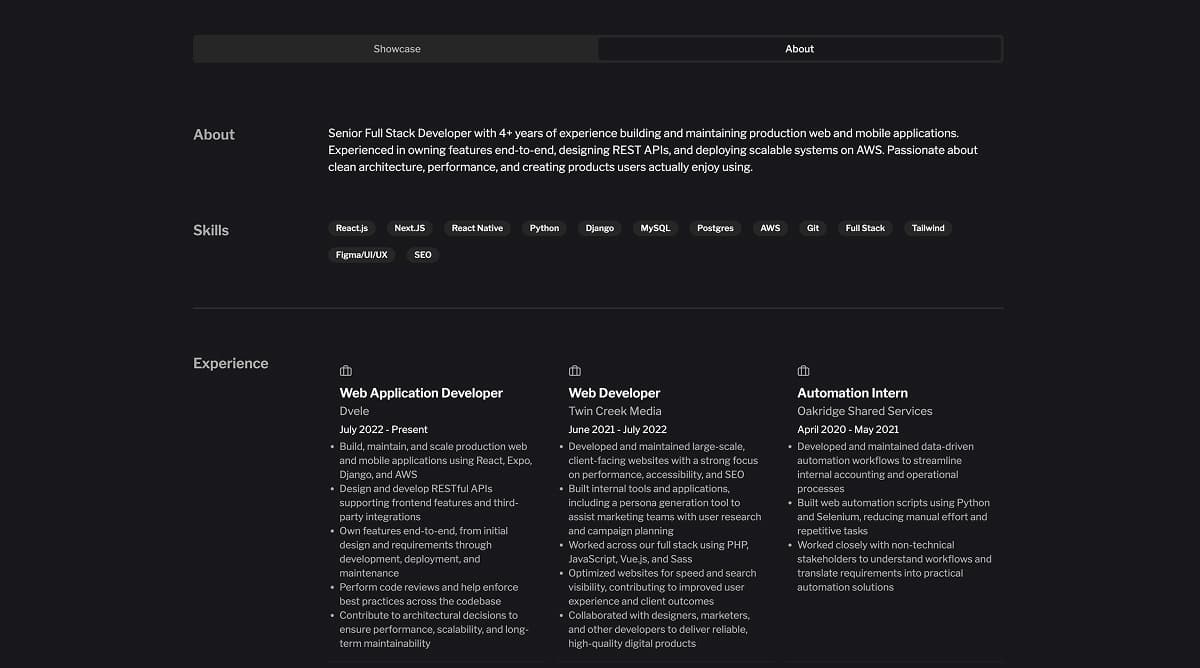Switch to the Showcase tab
Viewport: 1200px width, 668px height.
[x=397, y=49]
